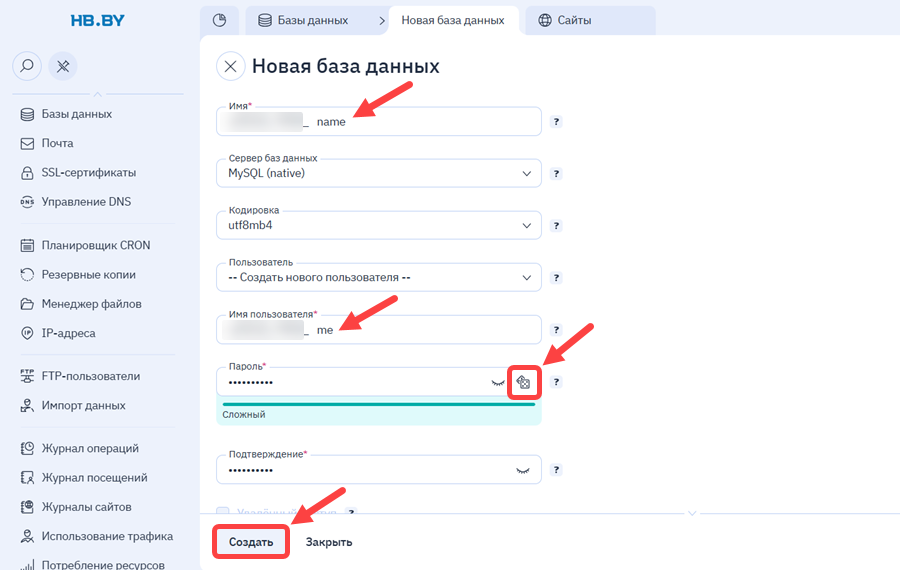
Task: Tick the partially hidden checkbox above Создать
Action: tap(223, 510)
